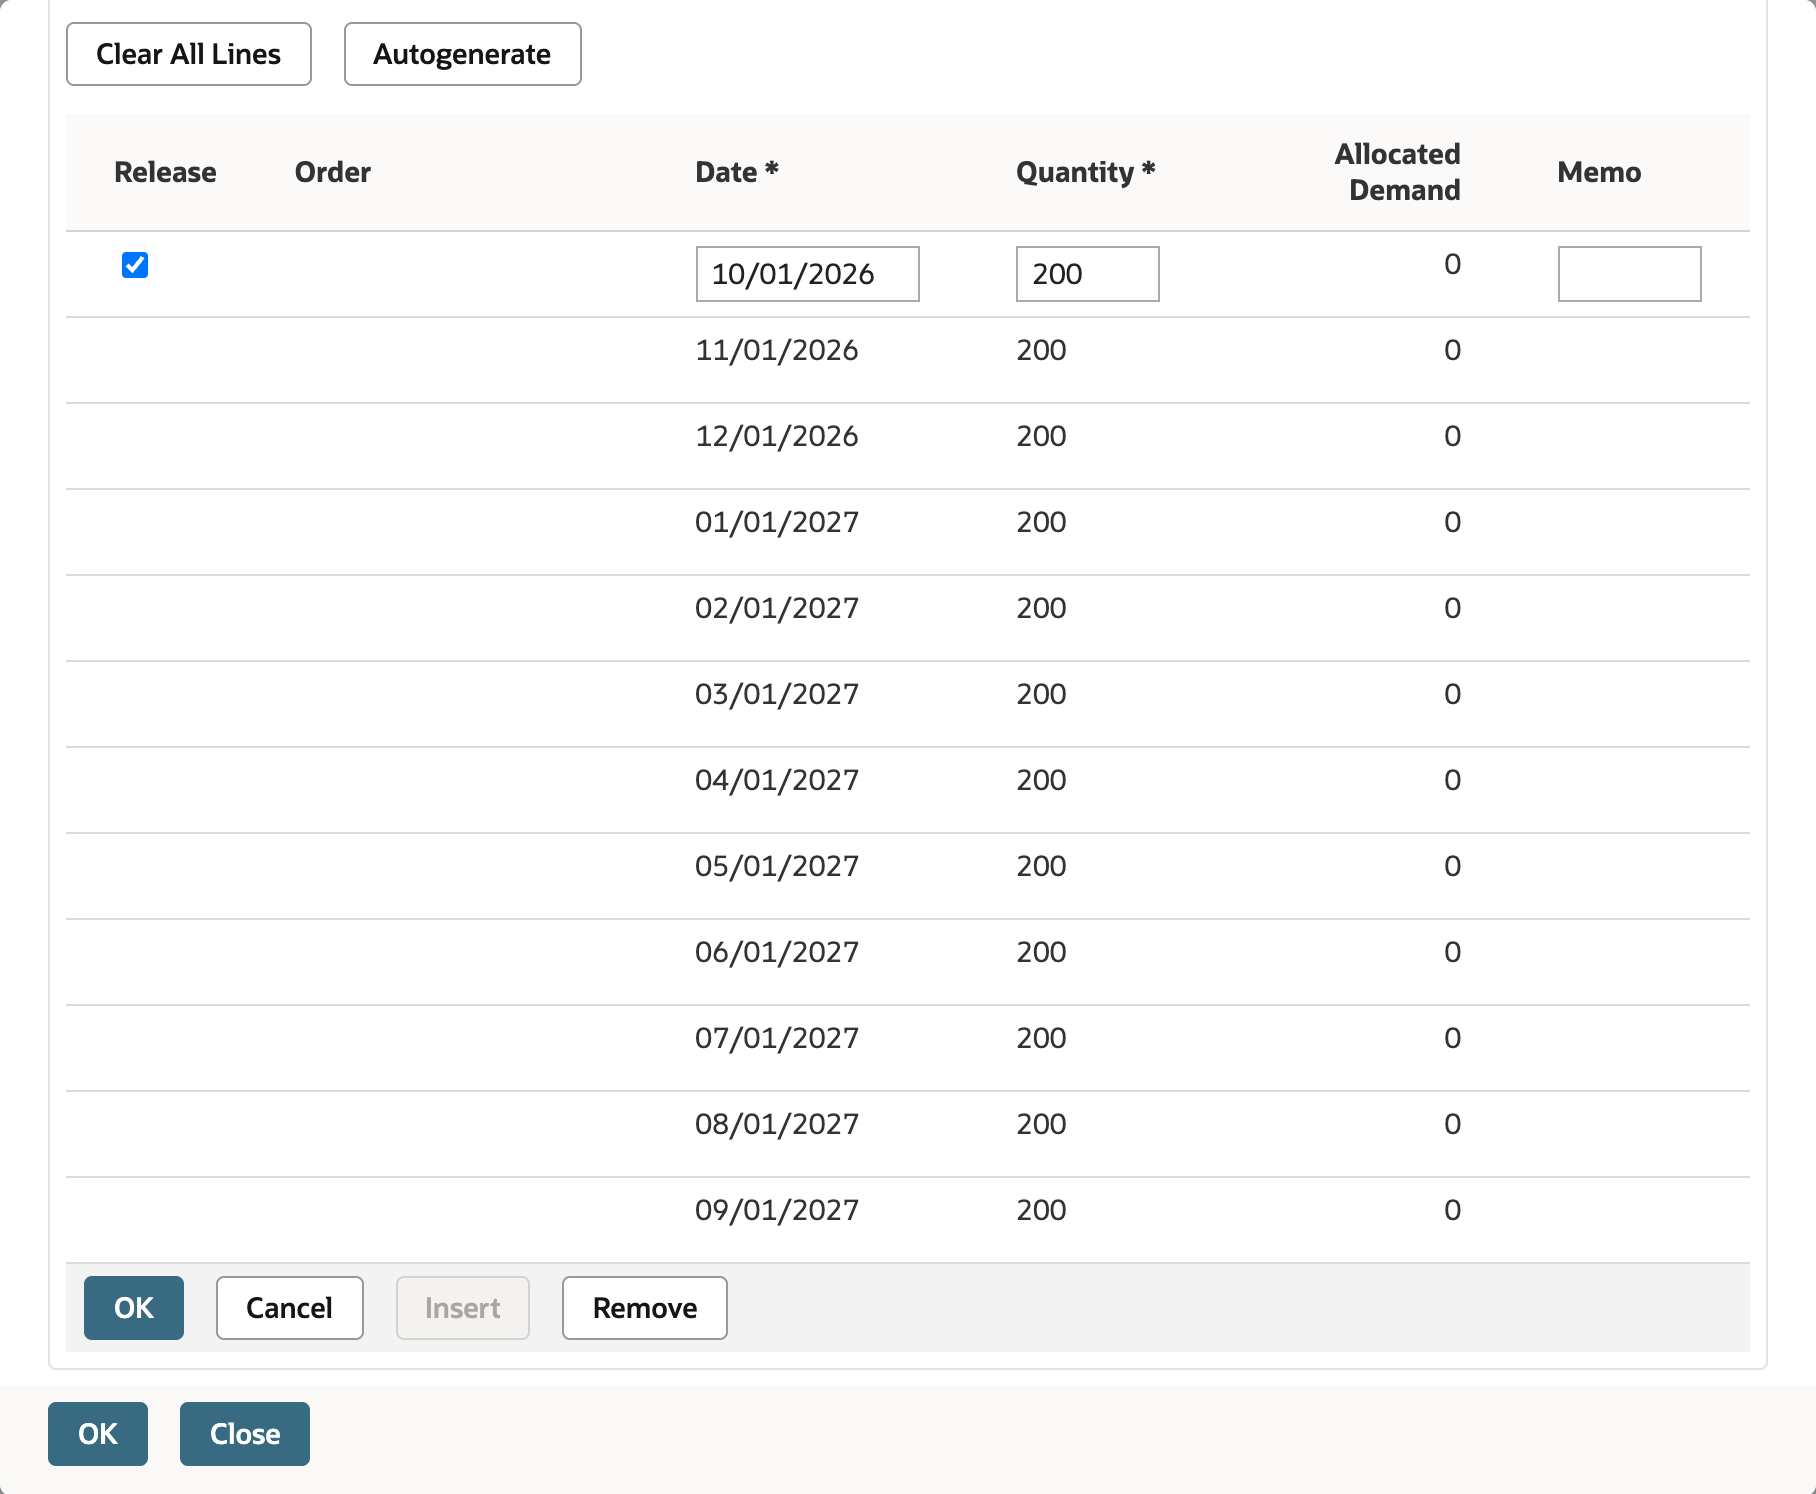Click the Allocated Demand column header
1816x1494 pixels.
[x=1398, y=172]
